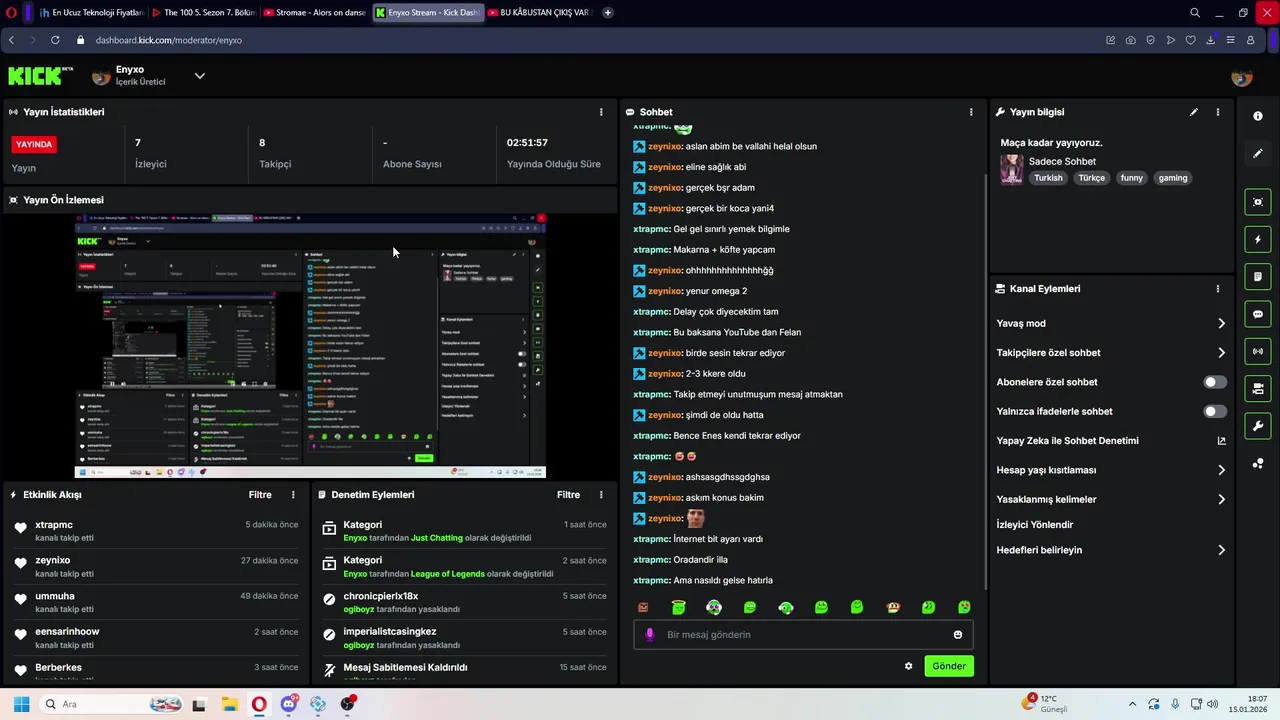Switch to 'BU KÂBUSTAN ÇIKIŞ VAR' tab
The image size is (1280, 720).
(x=539, y=13)
